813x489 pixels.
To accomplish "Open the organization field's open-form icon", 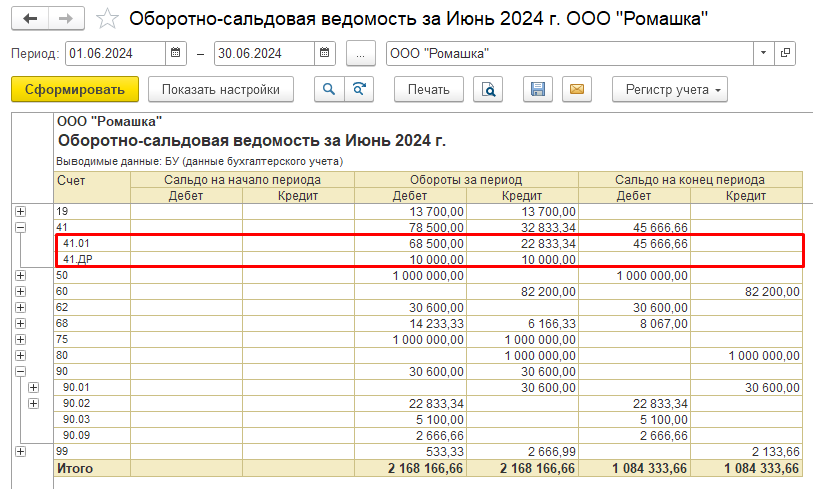I will tap(785, 53).
